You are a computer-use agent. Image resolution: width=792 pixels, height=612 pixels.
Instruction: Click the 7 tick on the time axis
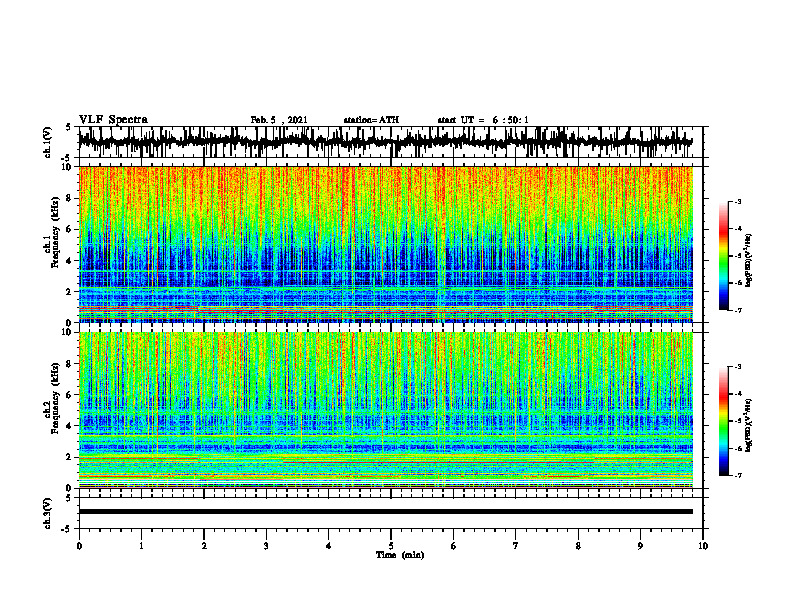(516, 546)
